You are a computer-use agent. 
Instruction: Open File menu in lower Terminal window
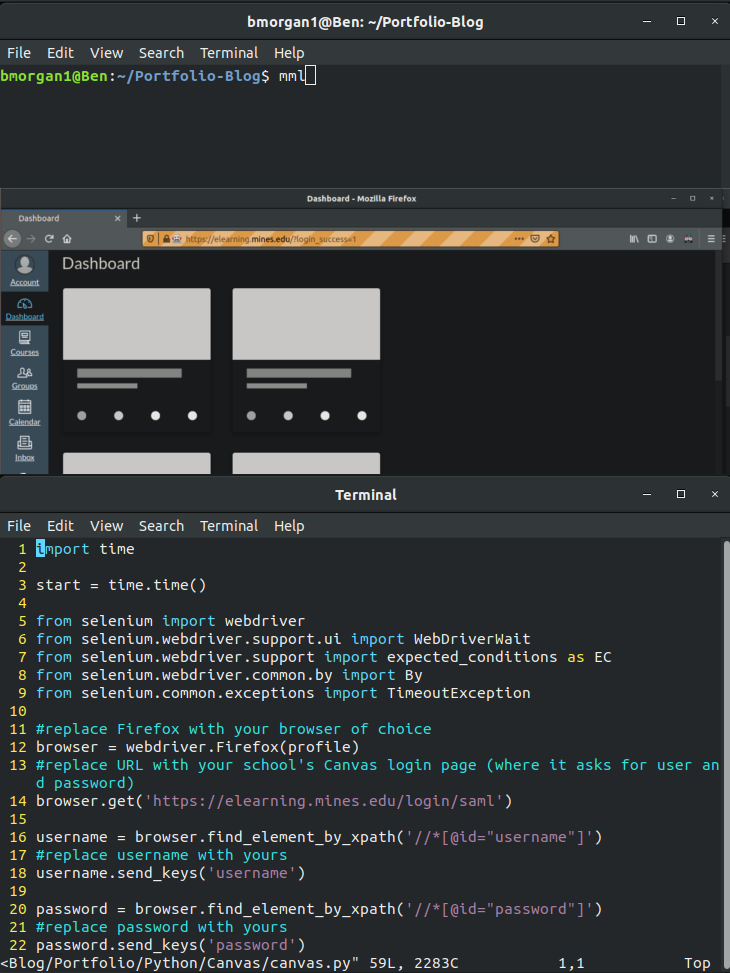point(19,526)
